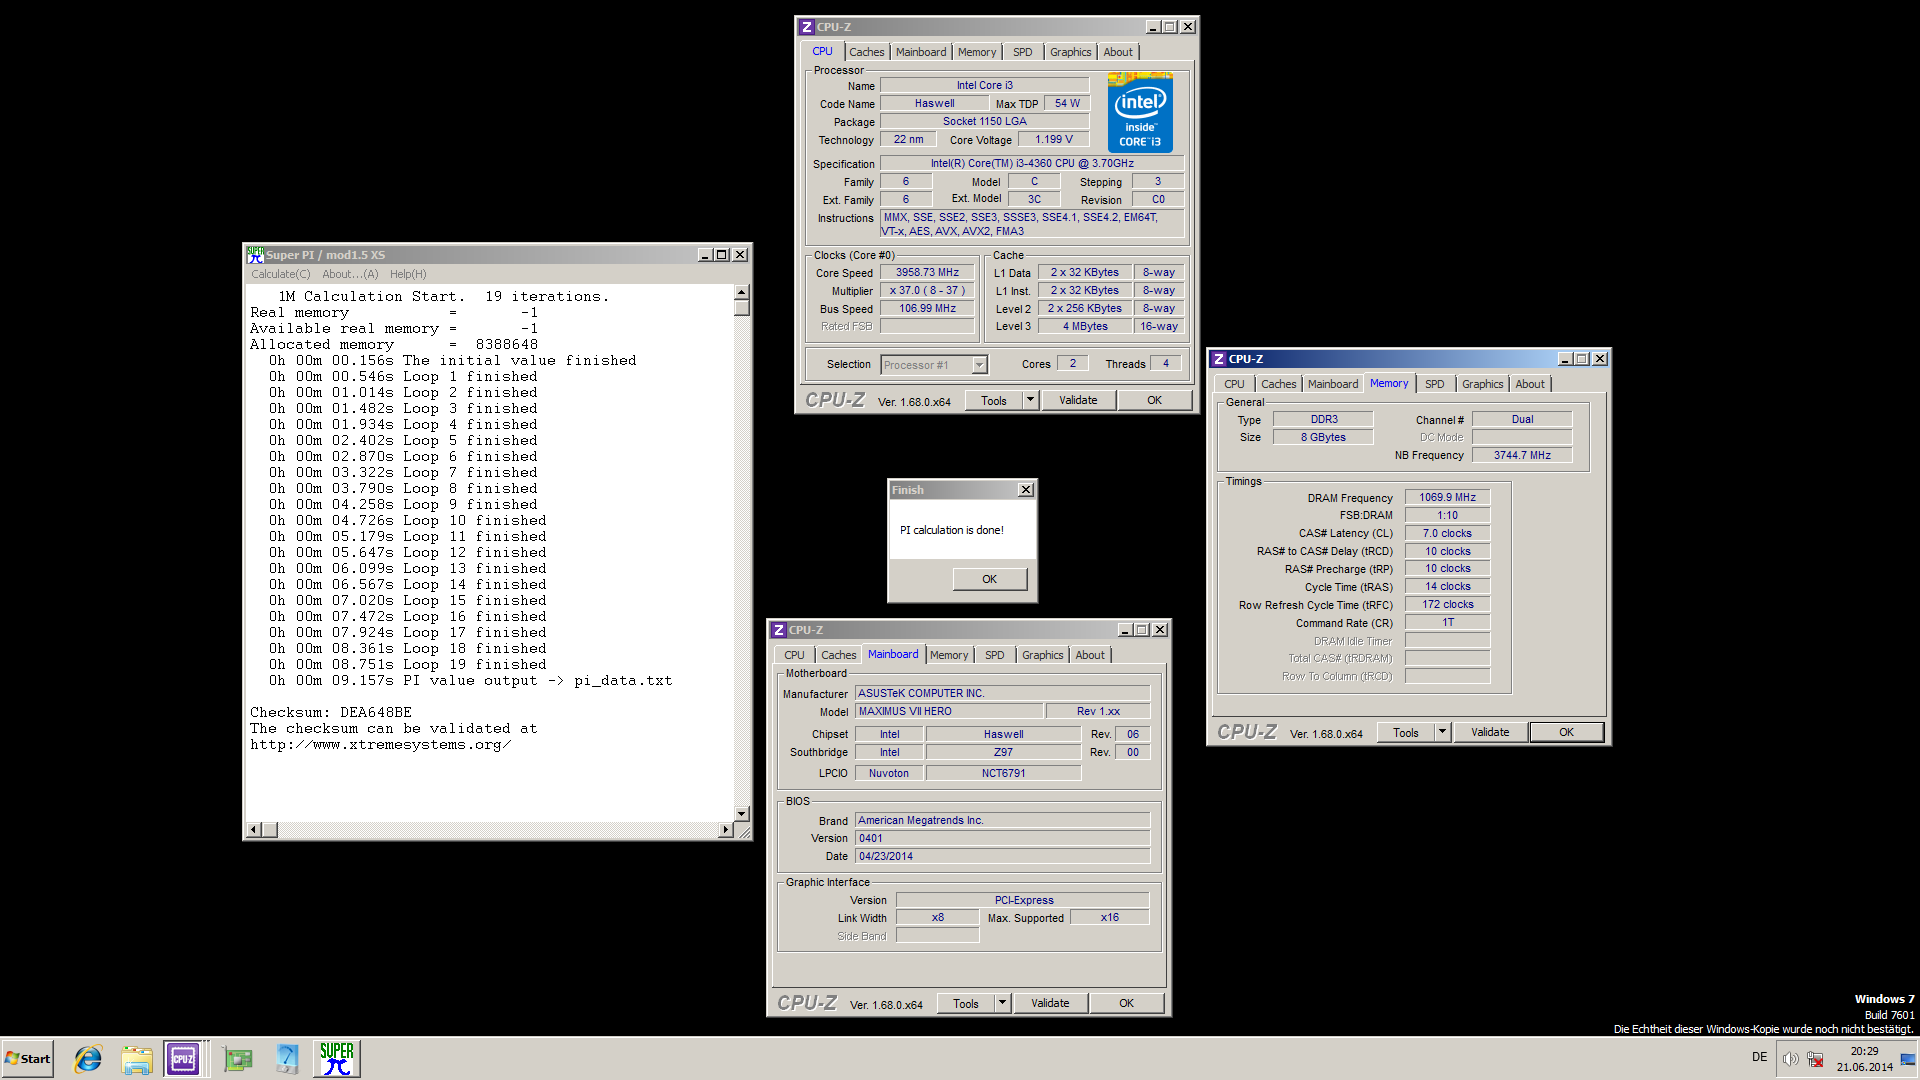Click the CPU-Z Mainboard window title icon
This screenshot has width=1920, height=1080.
(779, 630)
